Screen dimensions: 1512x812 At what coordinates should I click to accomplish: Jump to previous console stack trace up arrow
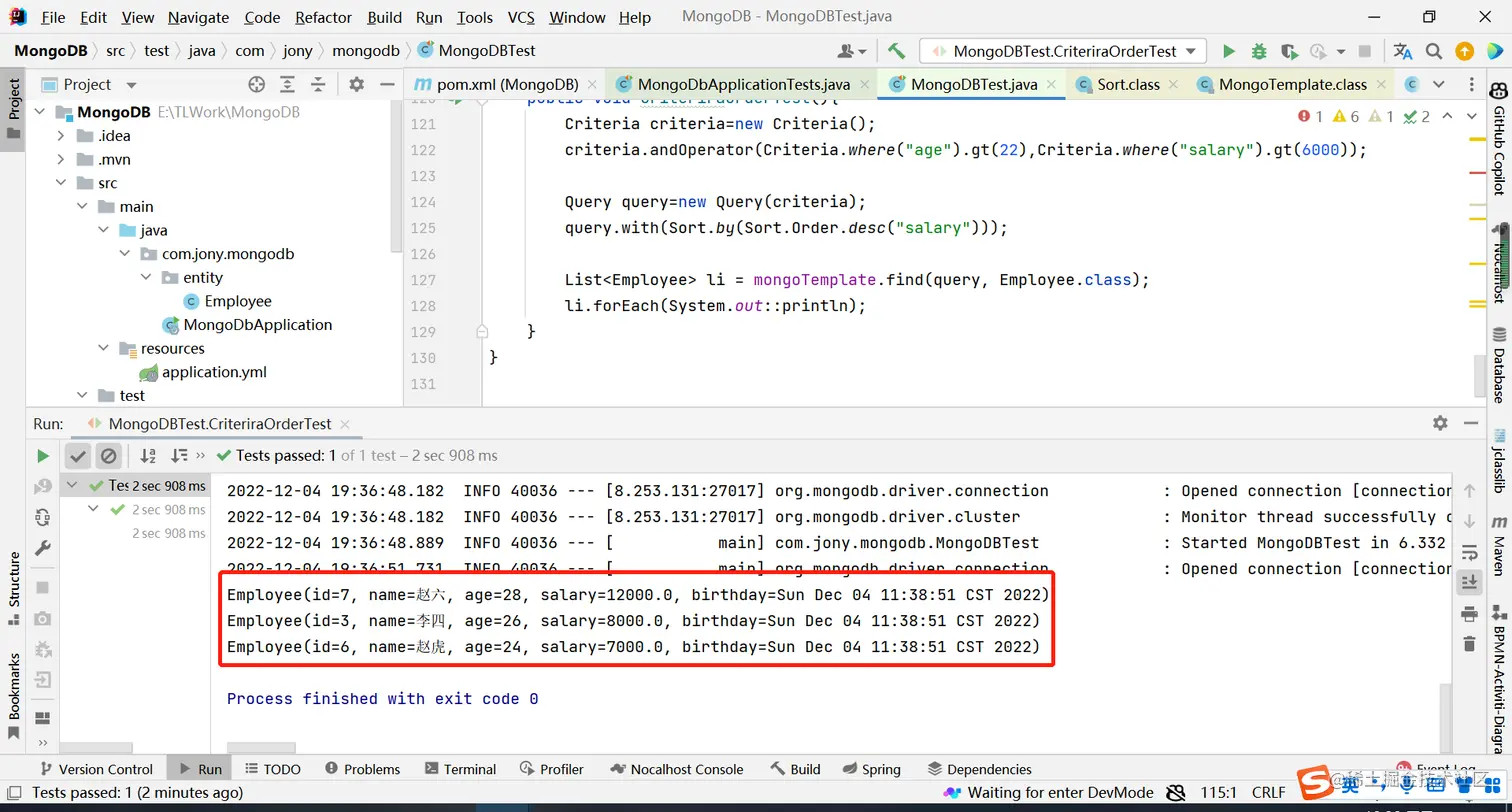click(x=1469, y=491)
